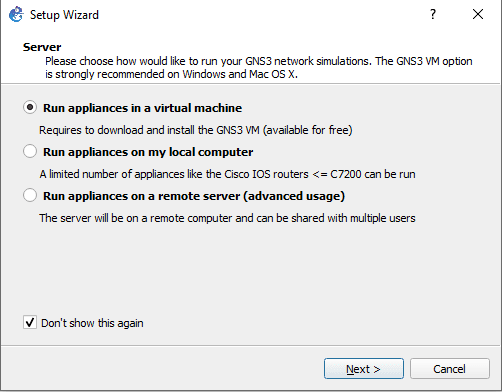Close the Setup Wizard window
The image size is (502, 392).
(x=478, y=14)
